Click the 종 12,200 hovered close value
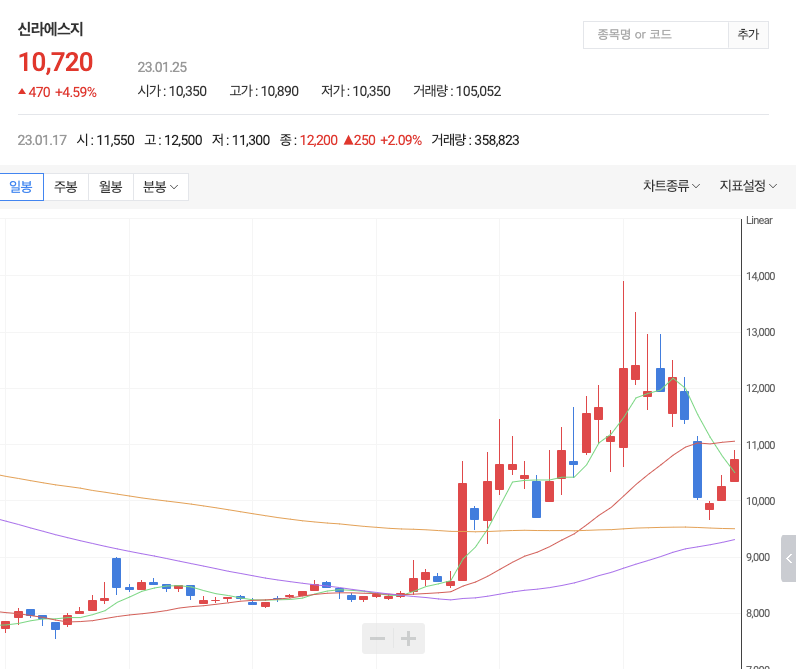This screenshot has height=669, width=796. (309, 140)
